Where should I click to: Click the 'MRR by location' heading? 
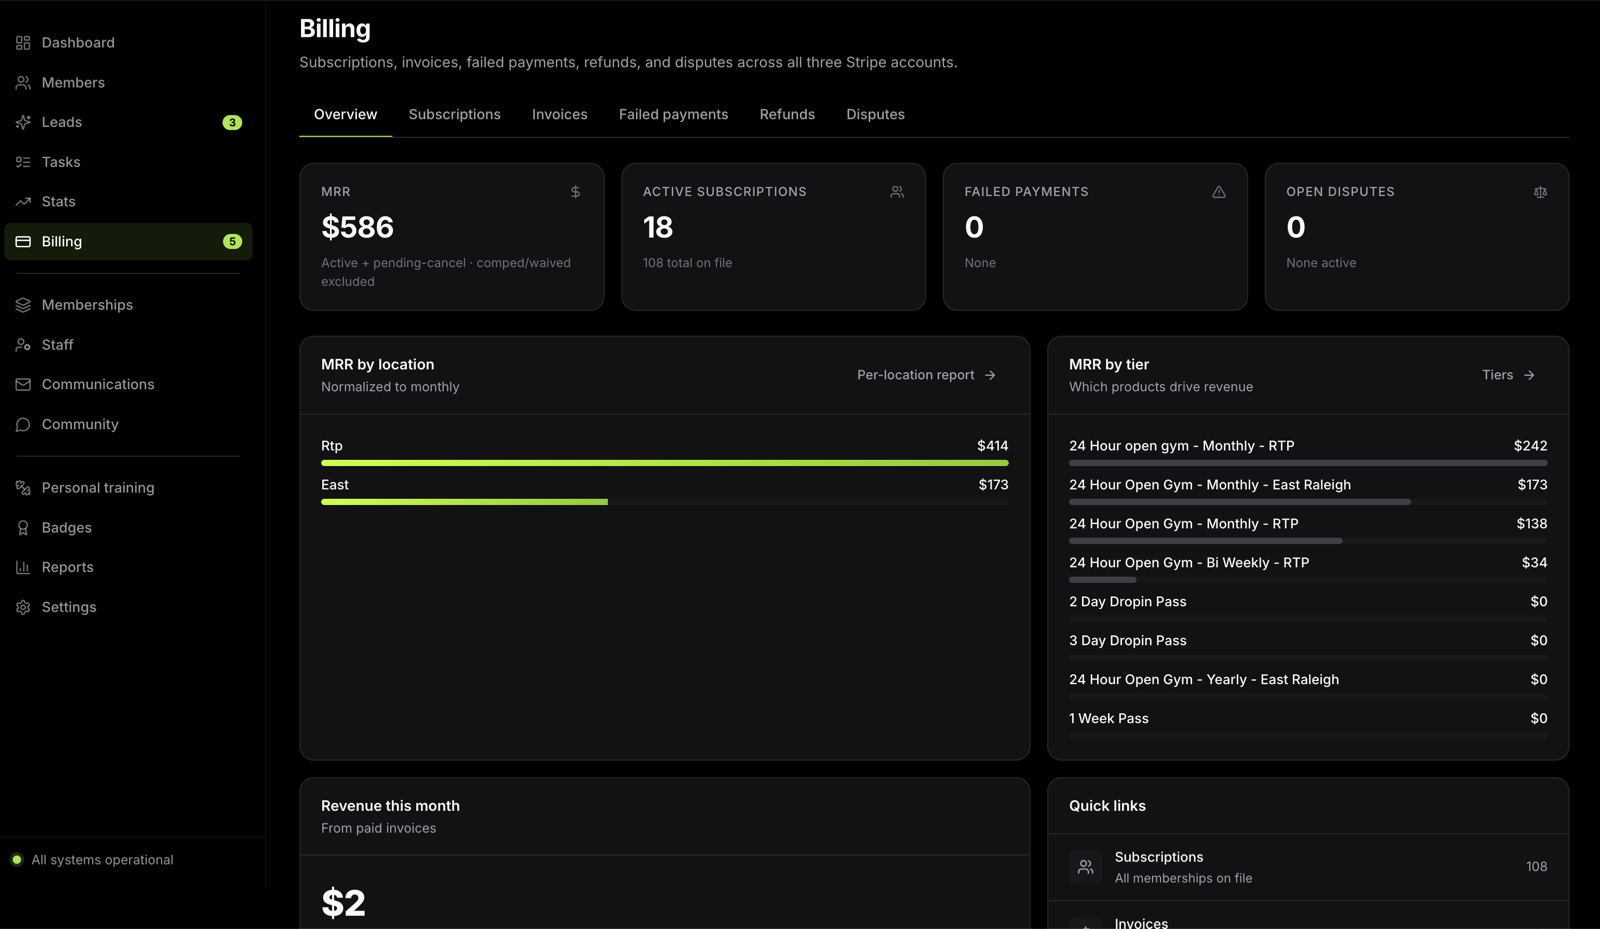[377, 365]
